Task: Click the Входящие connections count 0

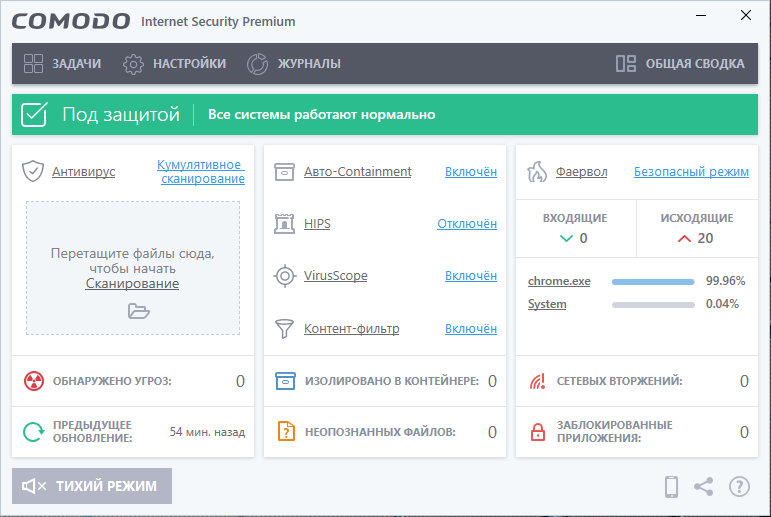Action: (x=583, y=239)
